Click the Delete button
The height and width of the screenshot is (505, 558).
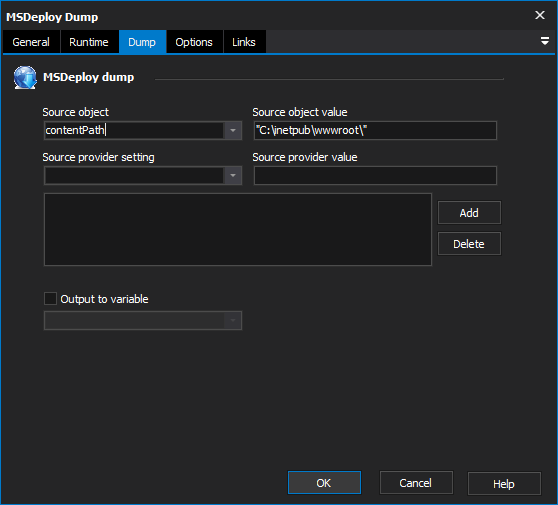pyautogui.click(x=469, y=244)
